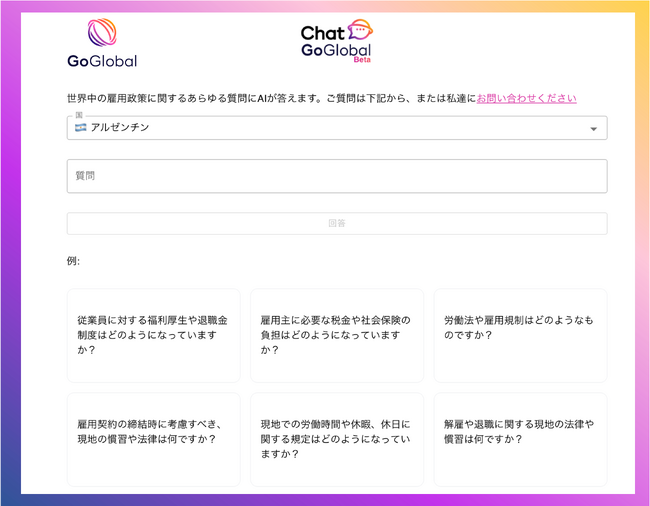Click the 国 field label

[x=79, y=116]
